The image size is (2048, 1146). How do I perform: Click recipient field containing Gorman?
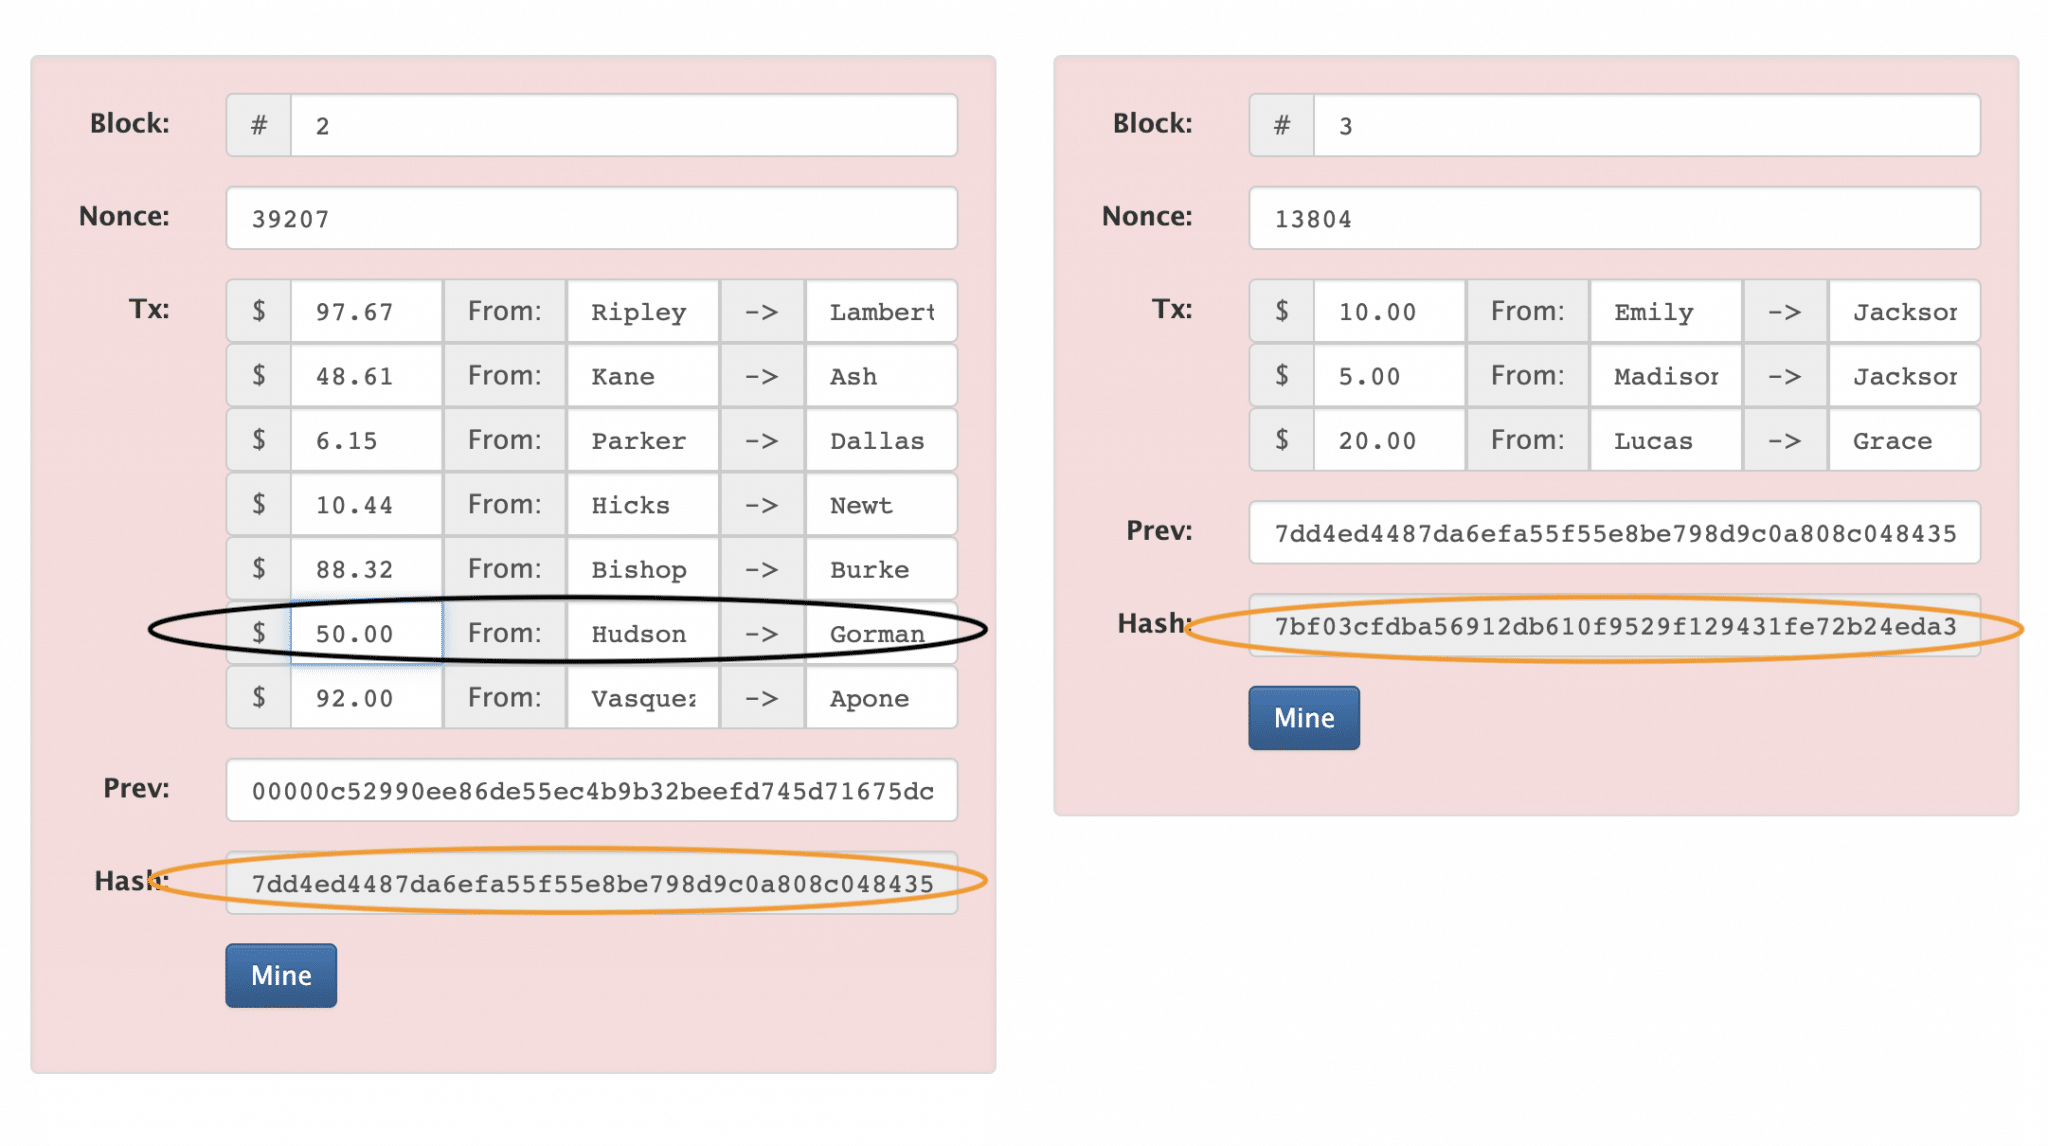tap(881, 633)
